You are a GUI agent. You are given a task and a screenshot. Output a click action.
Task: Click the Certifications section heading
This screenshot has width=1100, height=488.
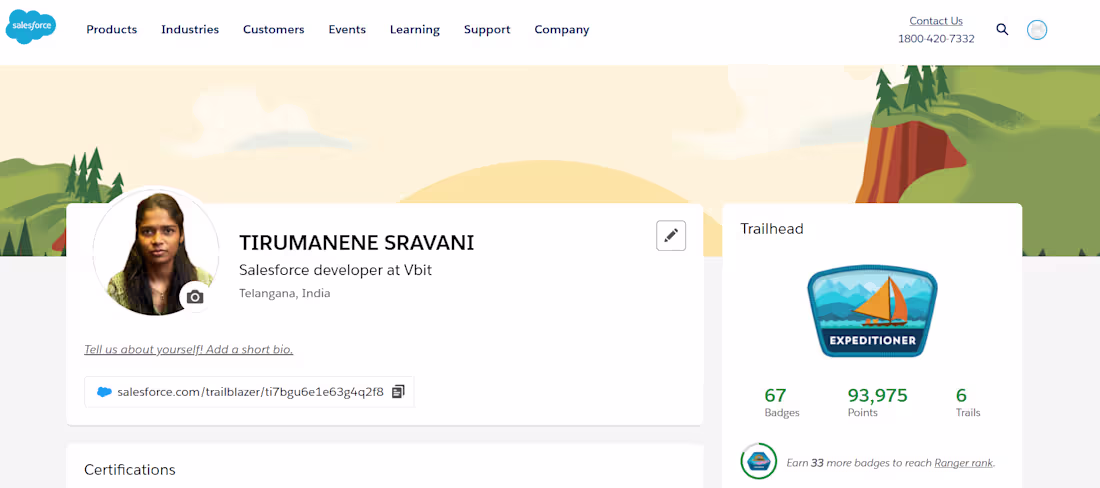point(130,469)
